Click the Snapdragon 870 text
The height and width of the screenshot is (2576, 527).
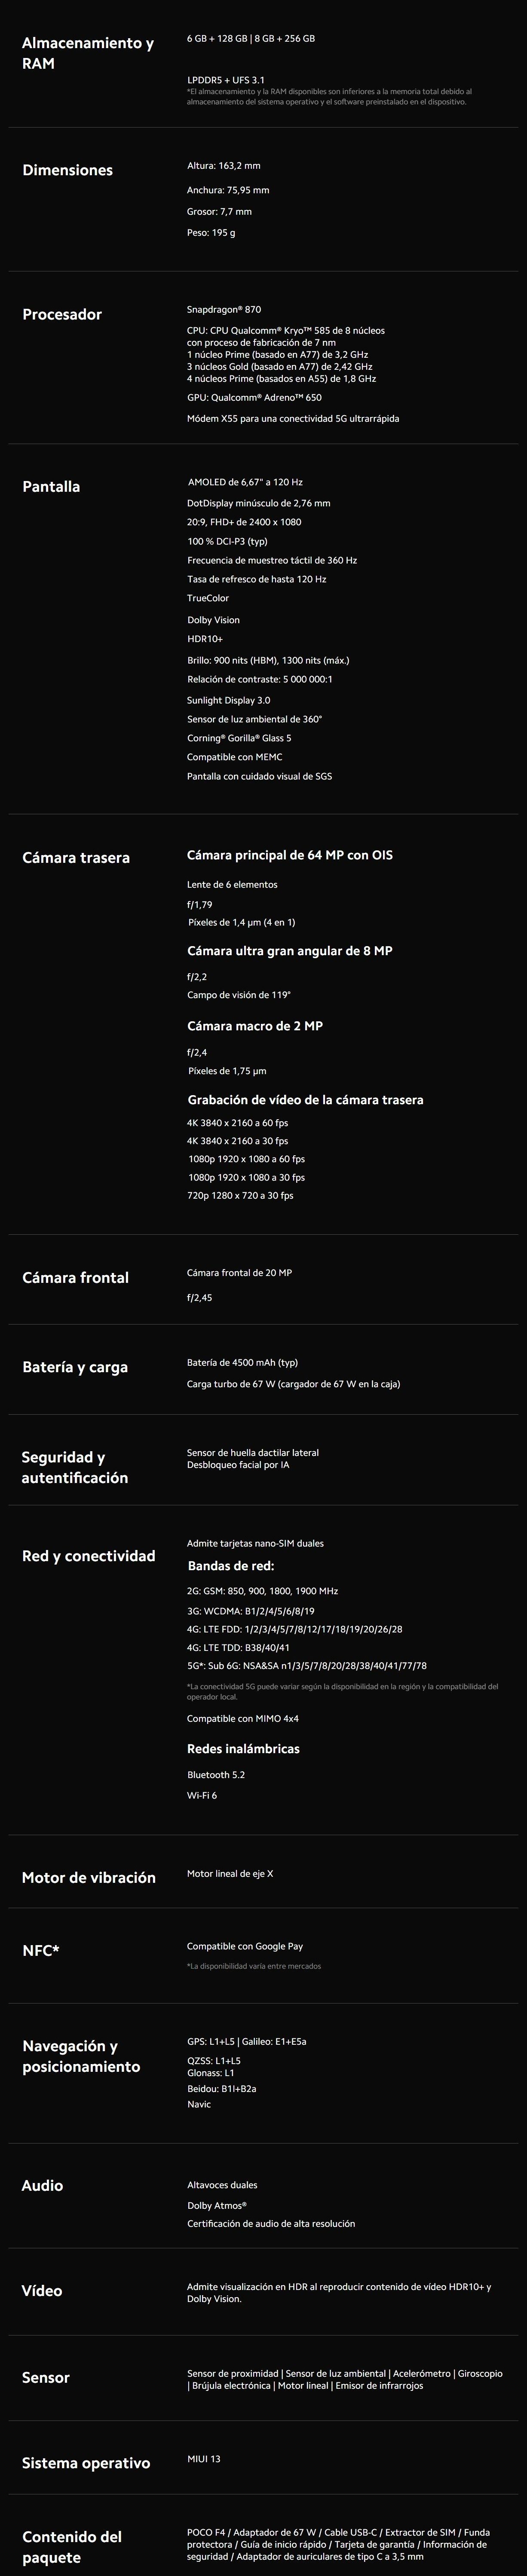pyautogui.click(x=224, y=309)
